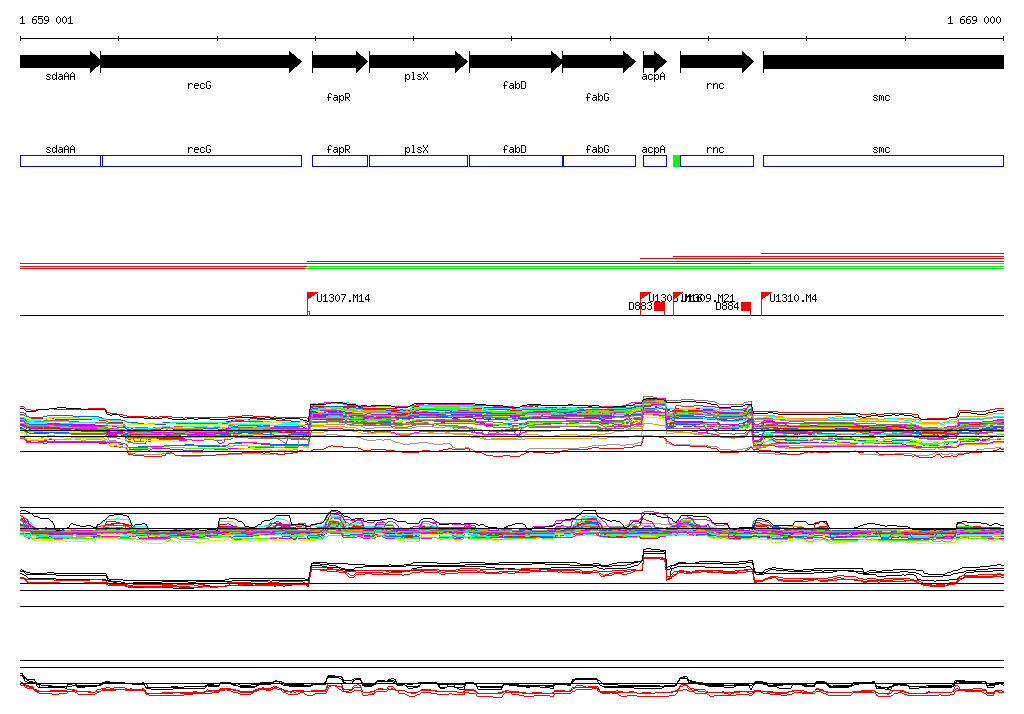The image size is (1024, 714).
Task: Click the fabG label under the black arrow
Action: (x=597, y=97)
